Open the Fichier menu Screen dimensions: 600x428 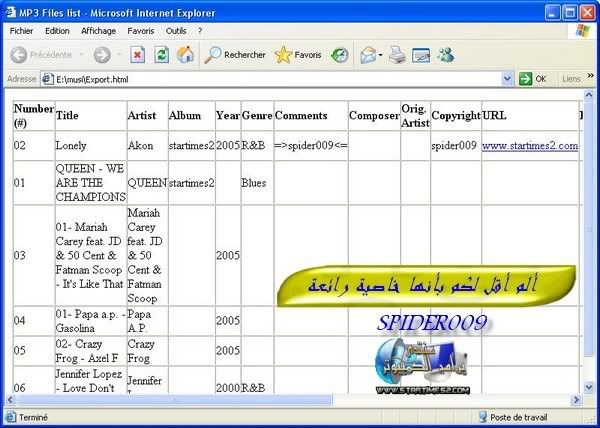pyautogui.click(x=21, y=31)
